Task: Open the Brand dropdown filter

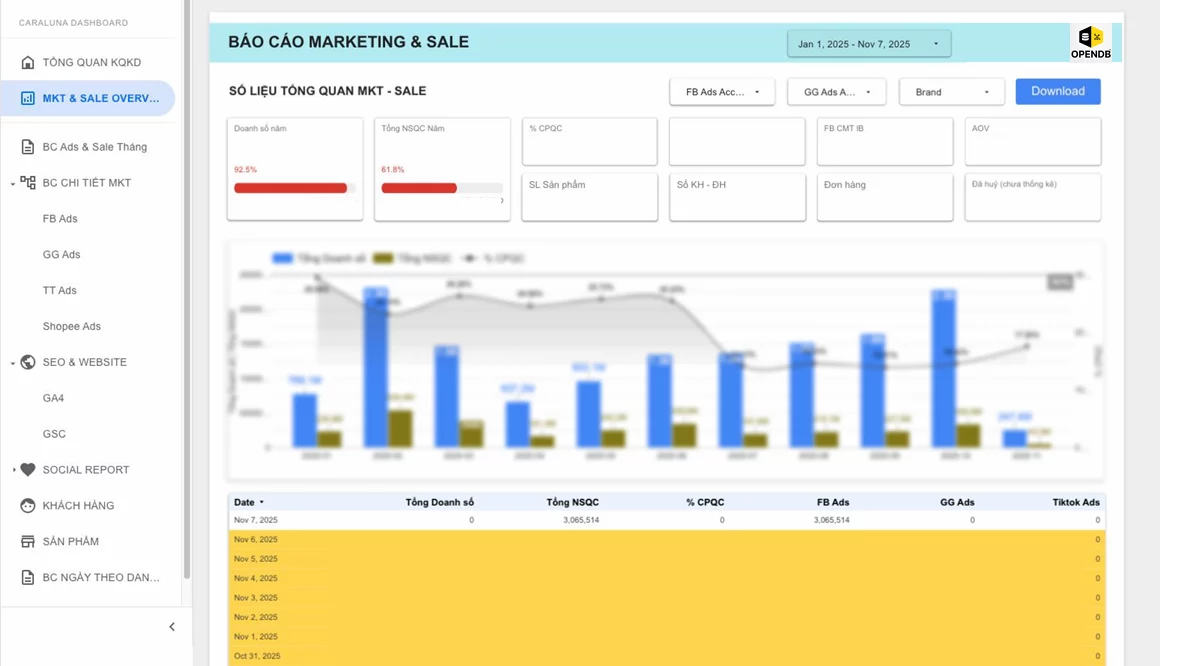Action: pos(950,91)
